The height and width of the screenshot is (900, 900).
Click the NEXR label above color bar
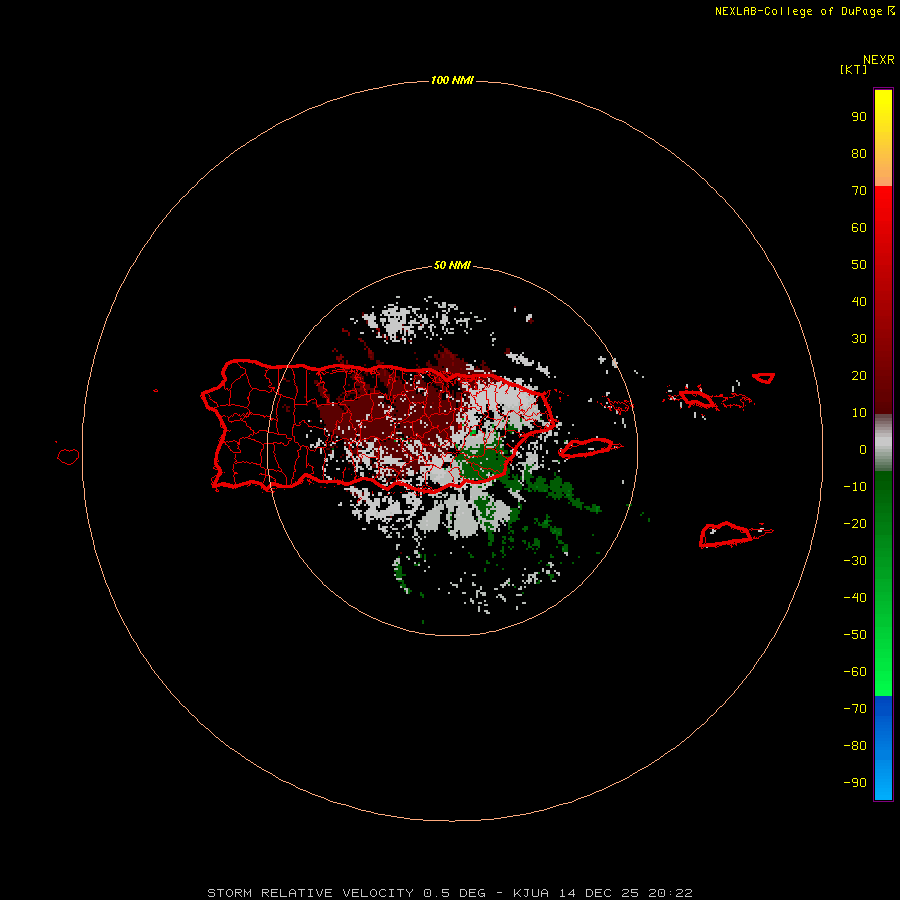[879, 60]
